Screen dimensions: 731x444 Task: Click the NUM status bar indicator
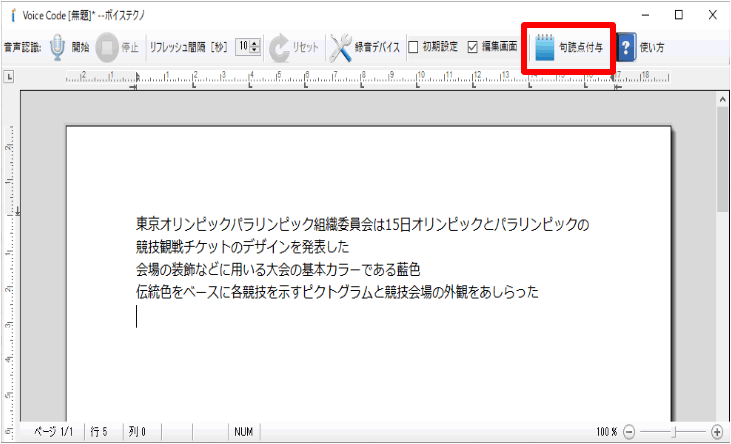[243, 432]
